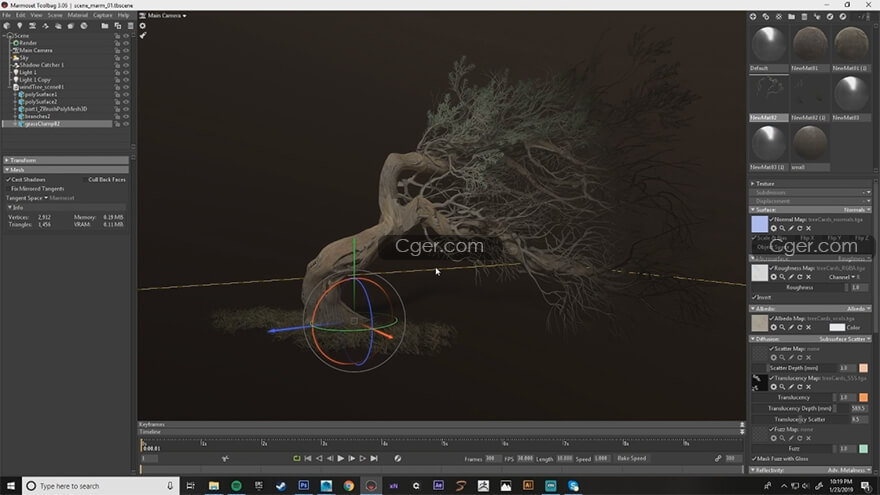Click the duplicate object icon in scene toolbar
880x495 pixels.
[118, 26]
